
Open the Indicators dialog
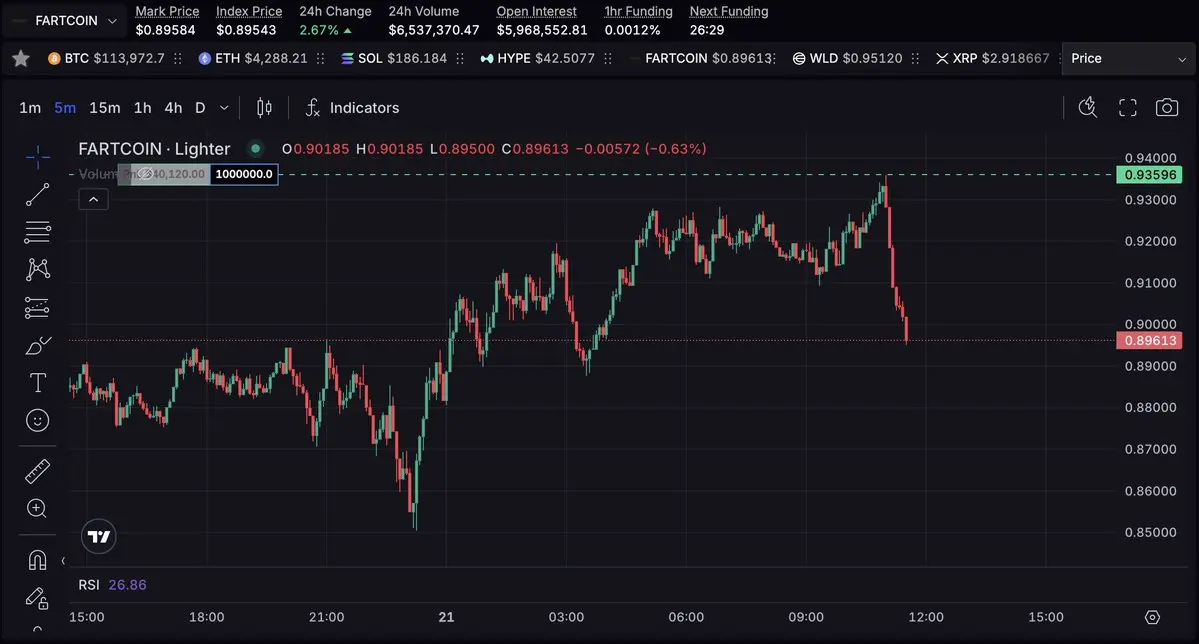[352, 108]
